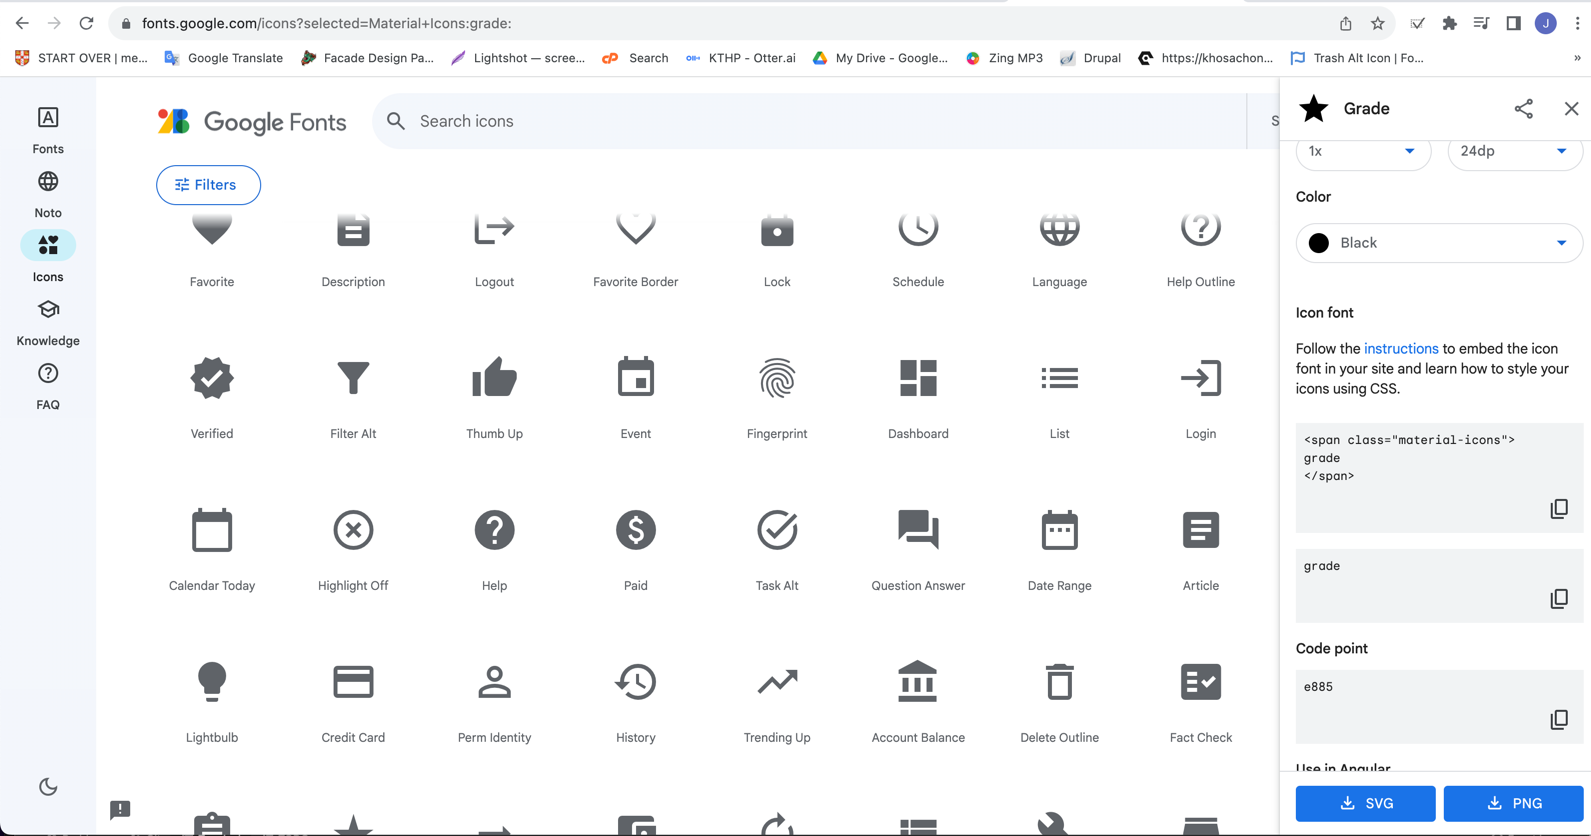
Task: Select the Dashboard icon
Action: click(917, 380)
